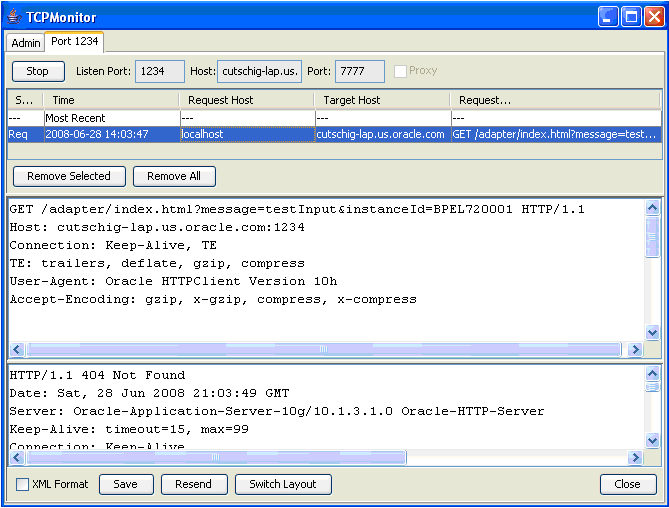Switch to the Admin tab
Viewport: 669px width, 508px height.
point(26,43)
